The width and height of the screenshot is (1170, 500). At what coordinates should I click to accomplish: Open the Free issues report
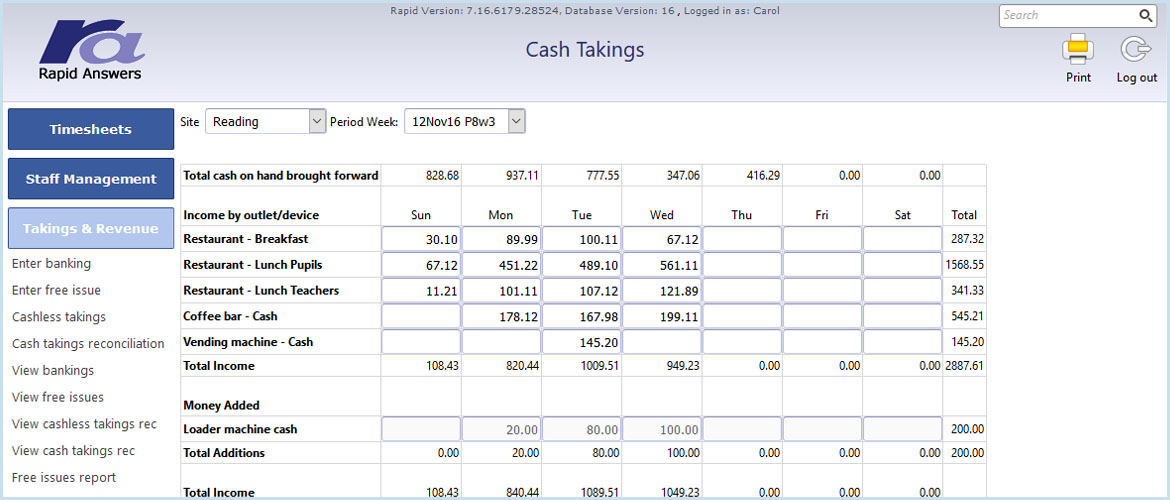(x=64, y=478)
